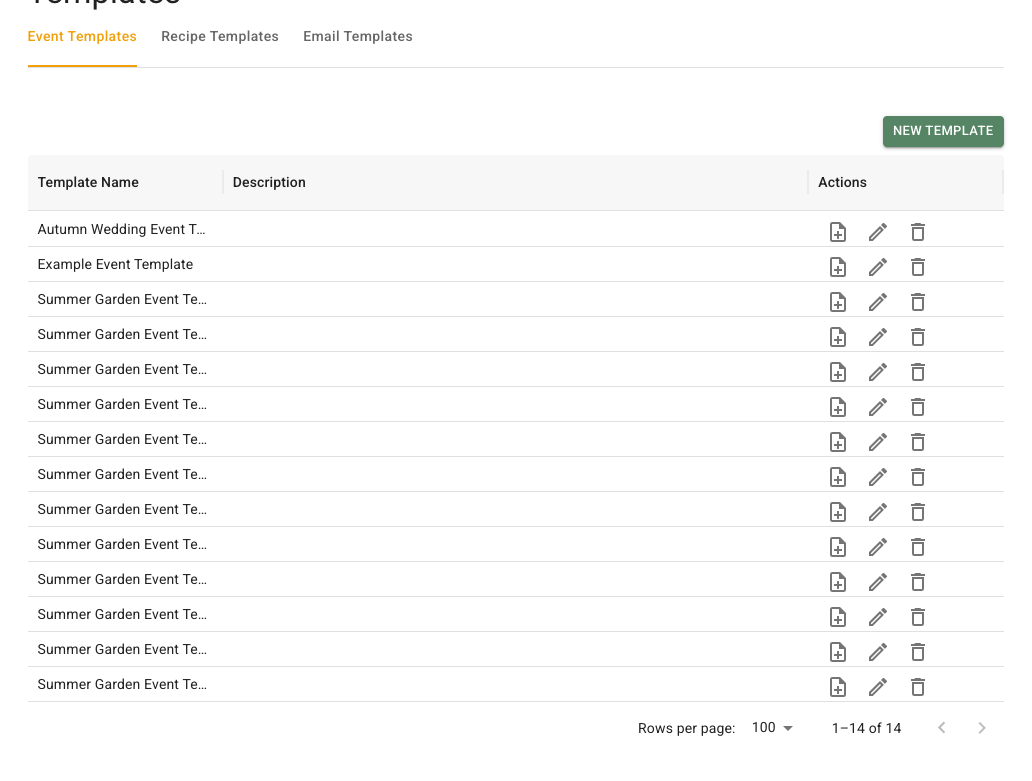Go to the next page arrow

pyautogui.click(x=981, y=728)
